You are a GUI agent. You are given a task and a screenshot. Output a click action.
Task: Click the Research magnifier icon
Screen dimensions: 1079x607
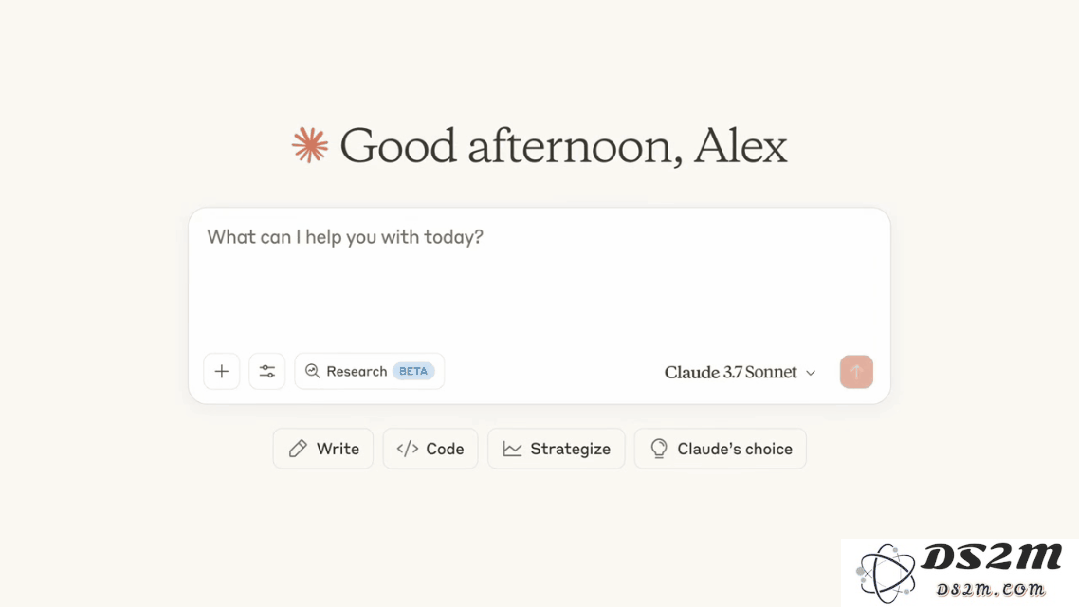312,371
